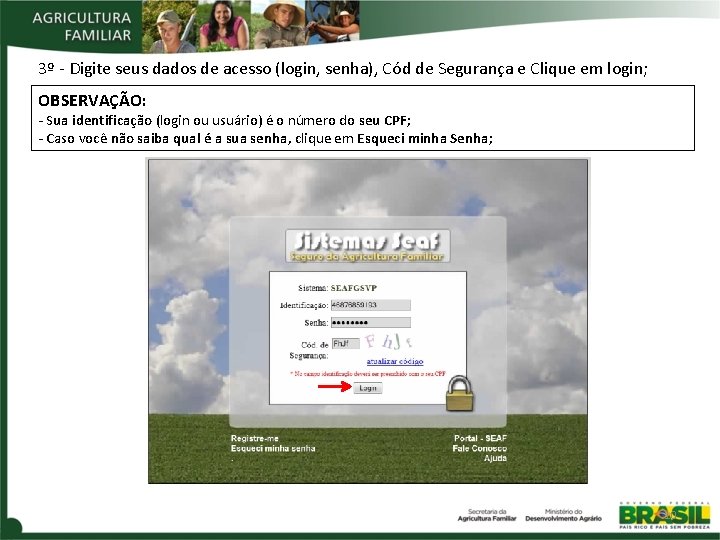Click the 'atualizar código' link
This screenshot has width=720, height=540.
(395, 361)
